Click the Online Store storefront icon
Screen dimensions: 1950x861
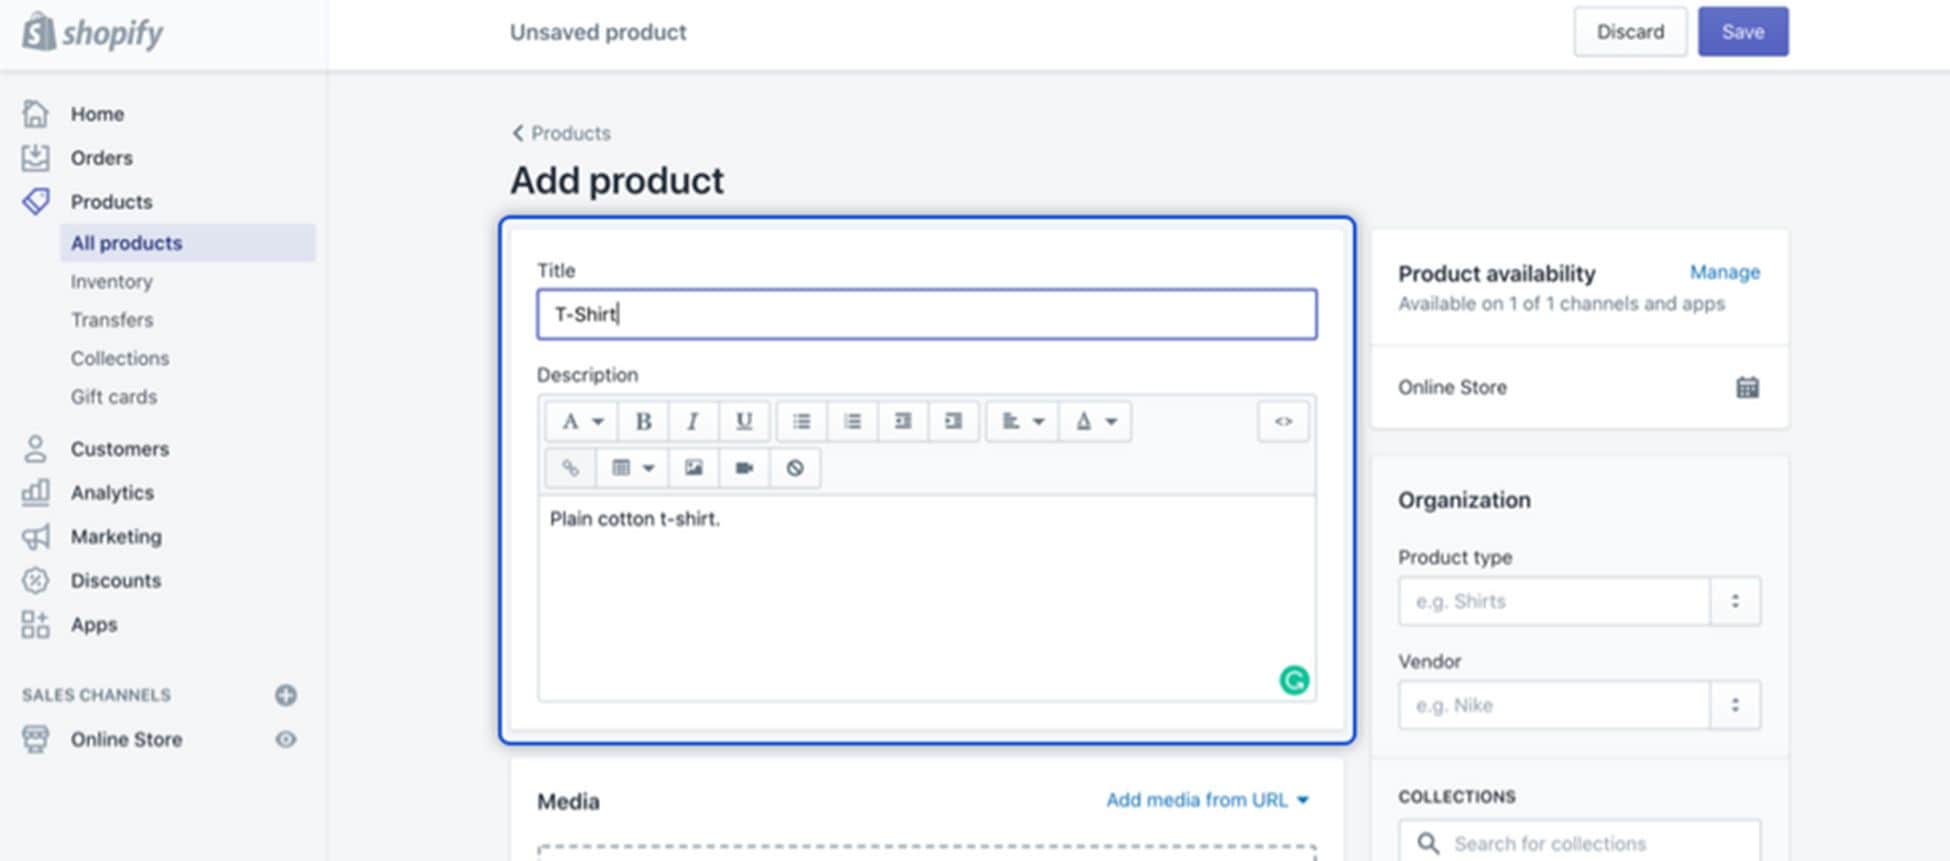[x=35, y=739]
